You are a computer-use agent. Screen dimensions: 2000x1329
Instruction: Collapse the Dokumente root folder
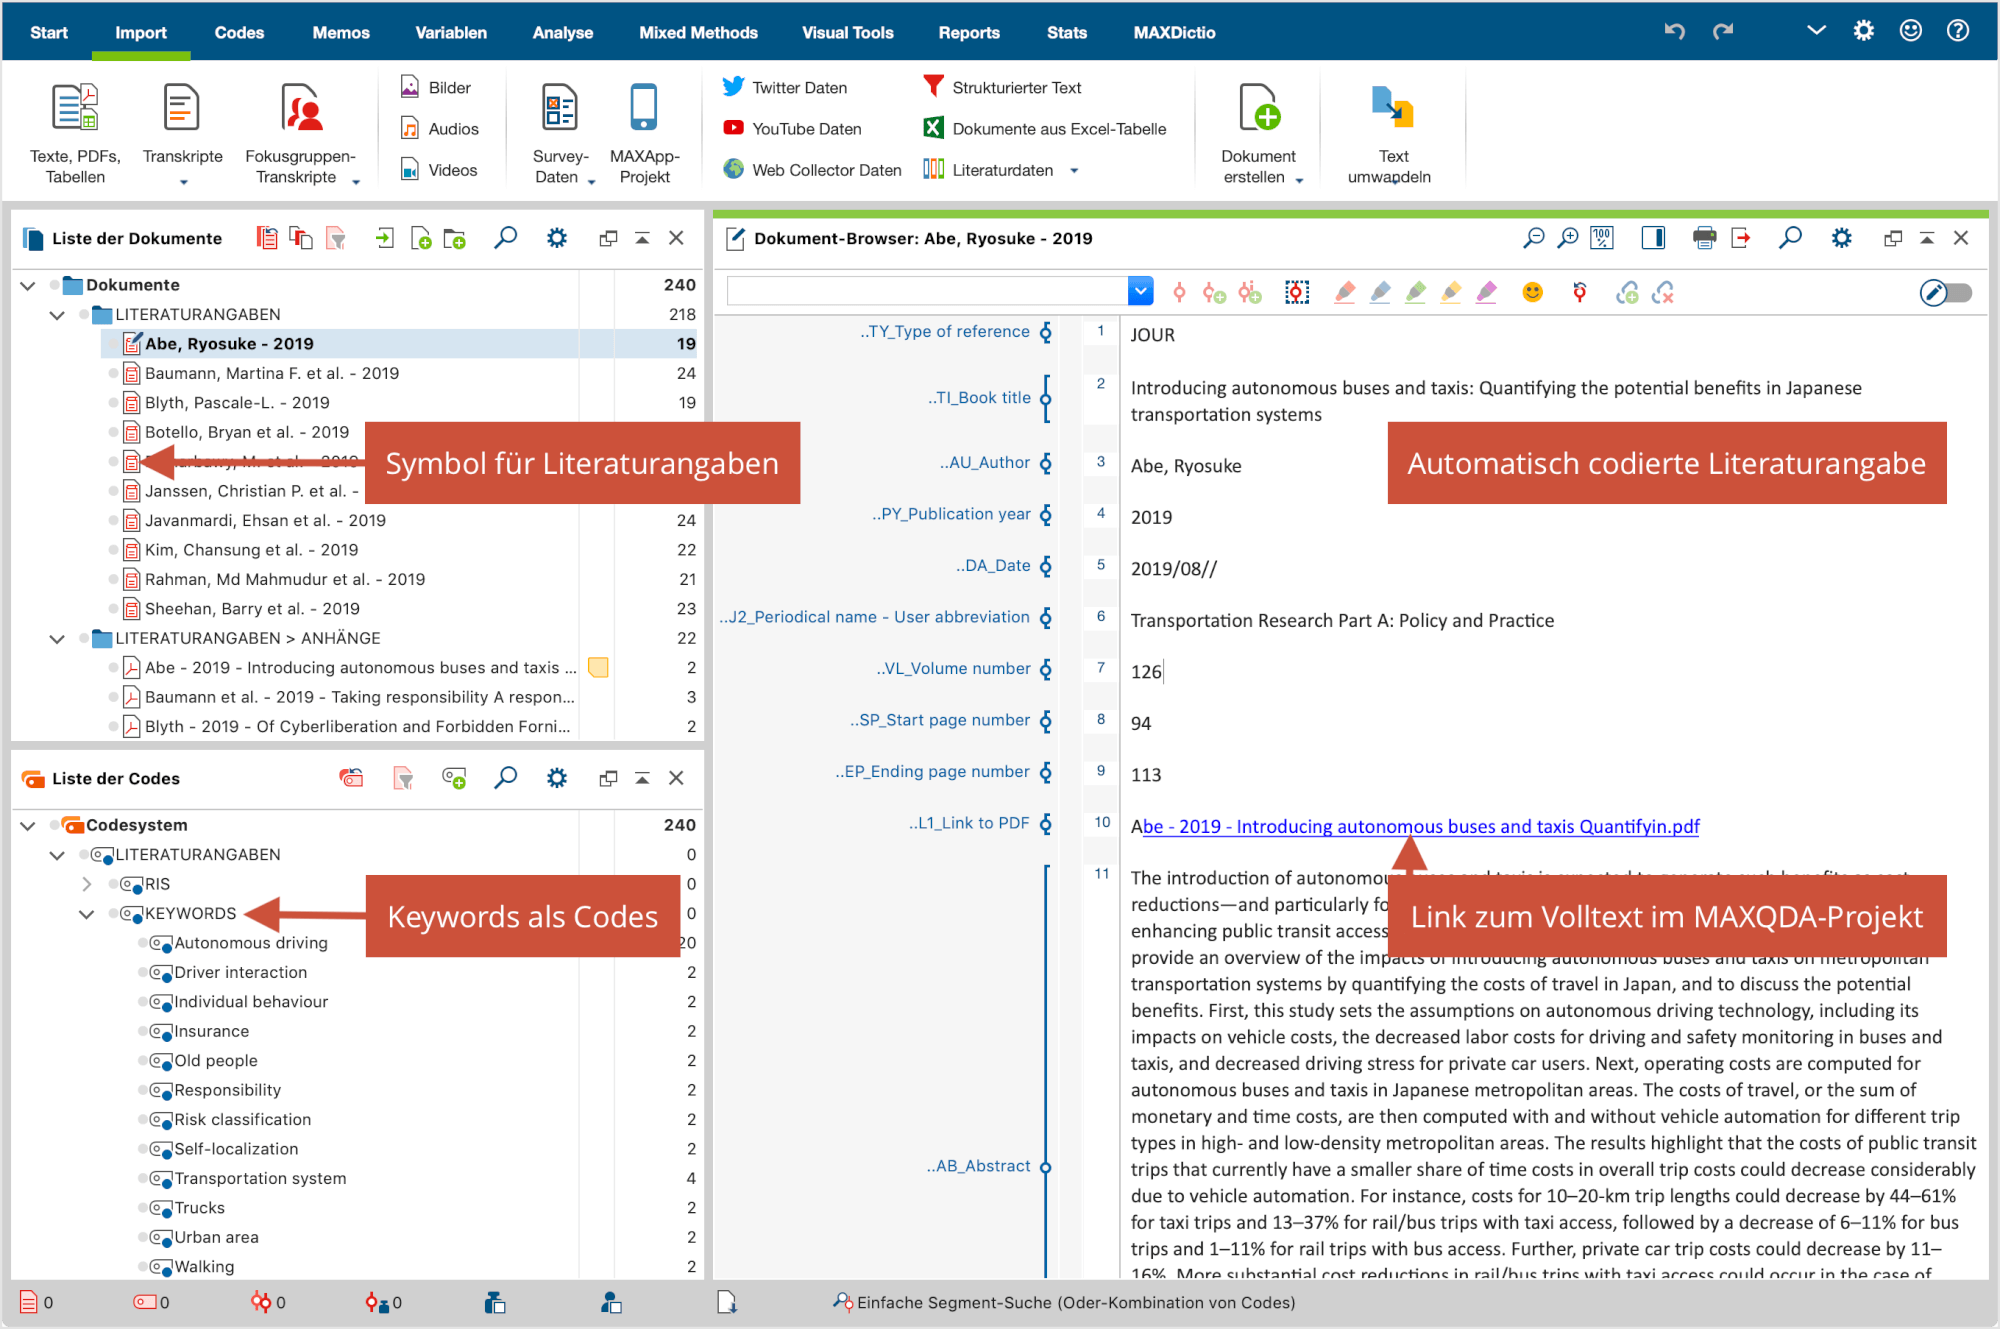(28, 285)
